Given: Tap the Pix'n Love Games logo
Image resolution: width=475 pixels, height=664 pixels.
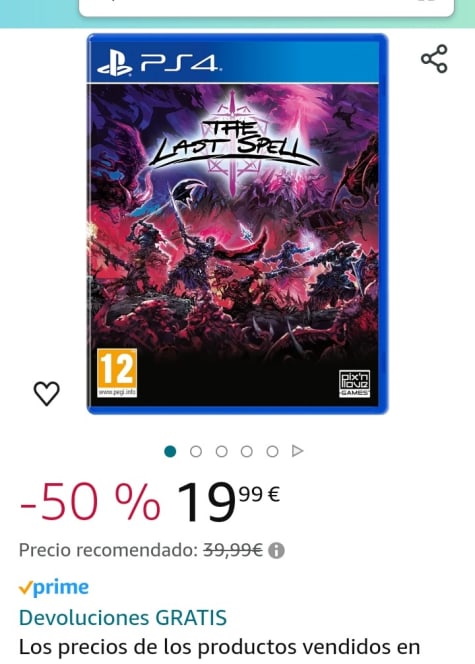Looking at the screenshot, I should pyautogui.click(x=354, y=384).
